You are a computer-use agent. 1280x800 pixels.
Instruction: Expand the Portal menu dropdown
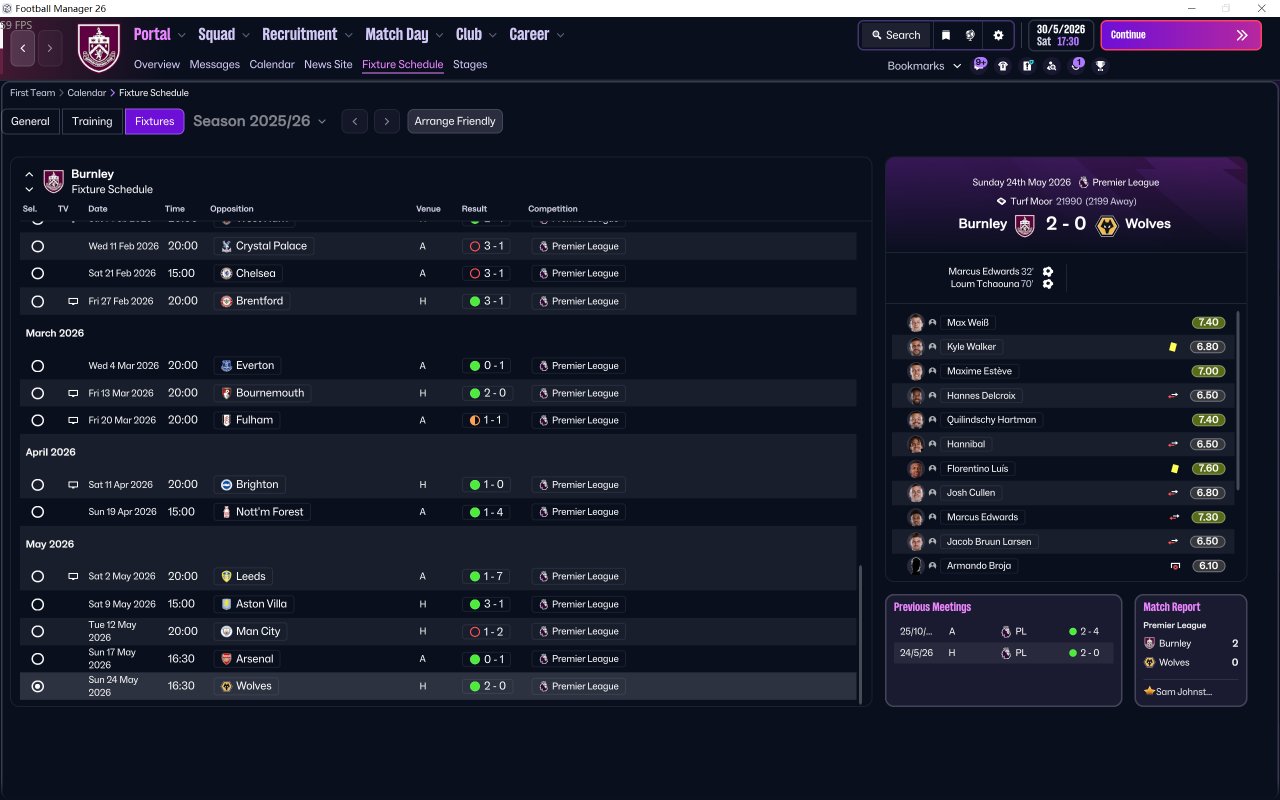[x=181, y=35]
